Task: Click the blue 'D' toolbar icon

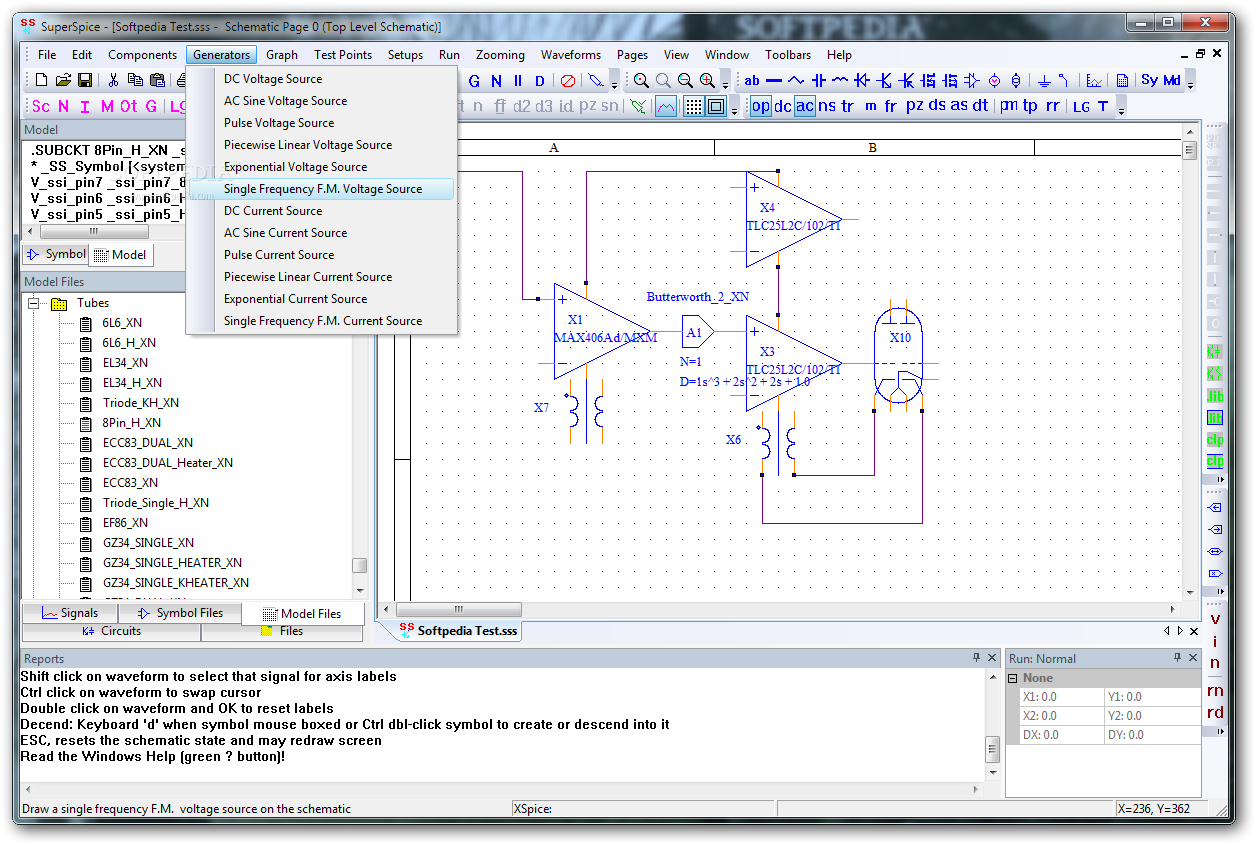Action: coord(540,81)
